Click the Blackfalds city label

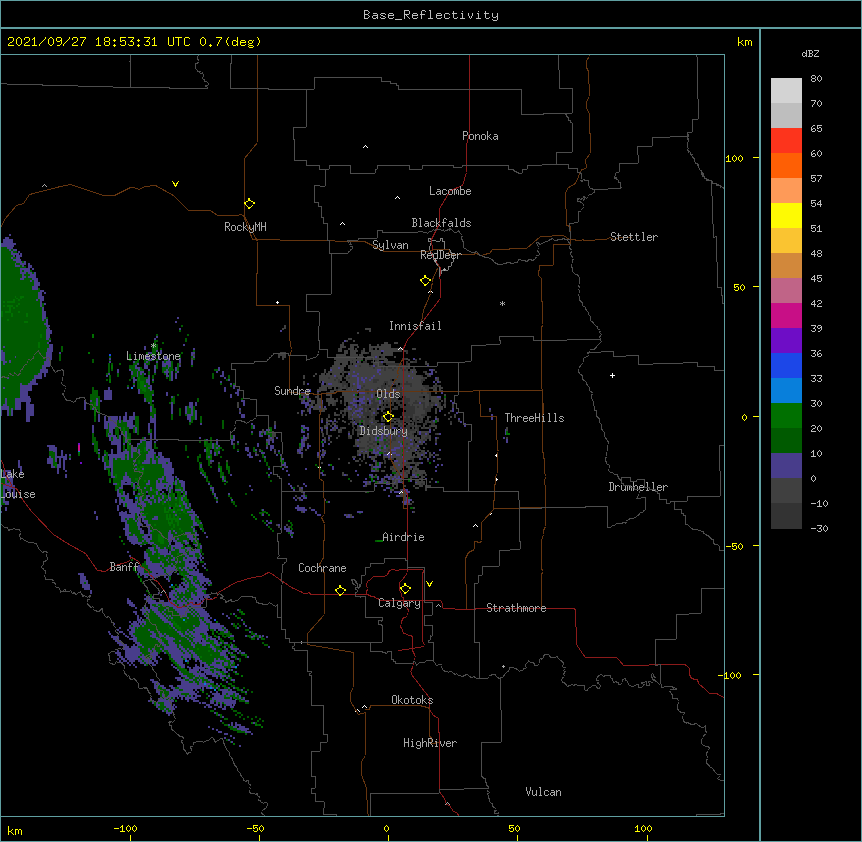coord(441,223)
